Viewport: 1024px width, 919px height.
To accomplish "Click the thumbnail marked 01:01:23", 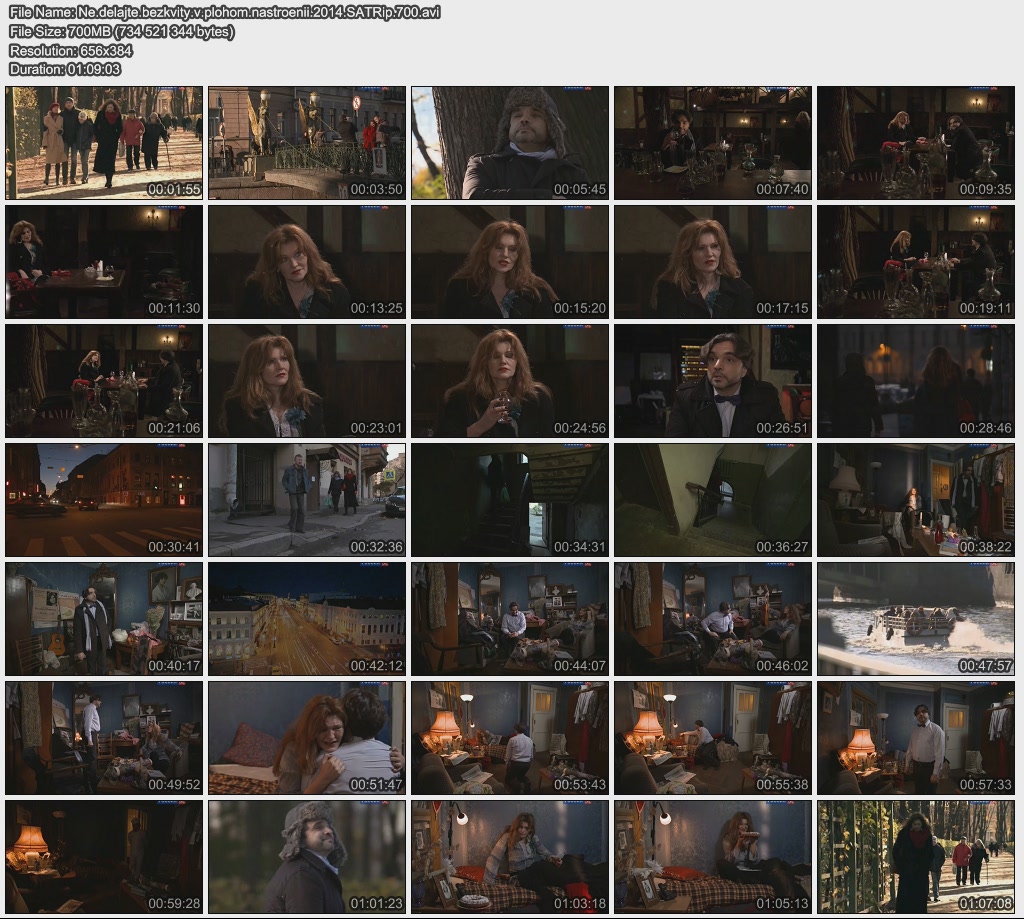I will click(307, 857).
